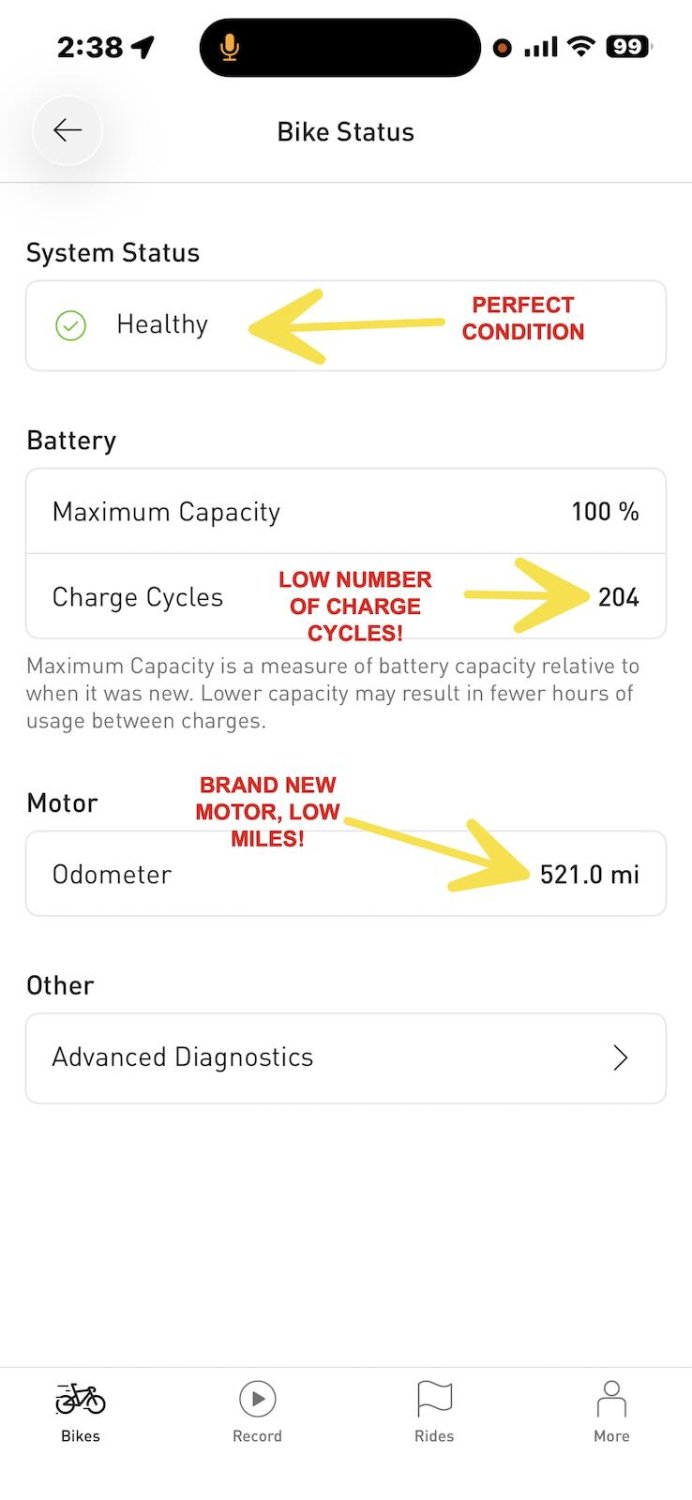Tap the Odometer reading 521.0 mi

click(590, 873)
